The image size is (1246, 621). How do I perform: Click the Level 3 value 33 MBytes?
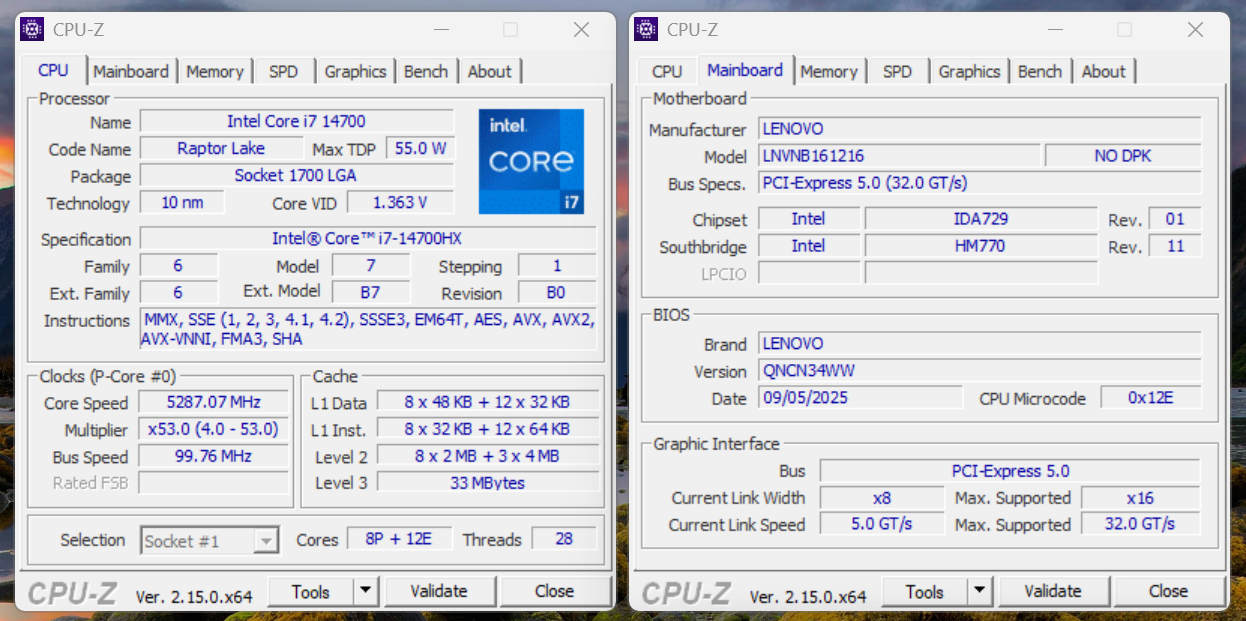[488, 483]
